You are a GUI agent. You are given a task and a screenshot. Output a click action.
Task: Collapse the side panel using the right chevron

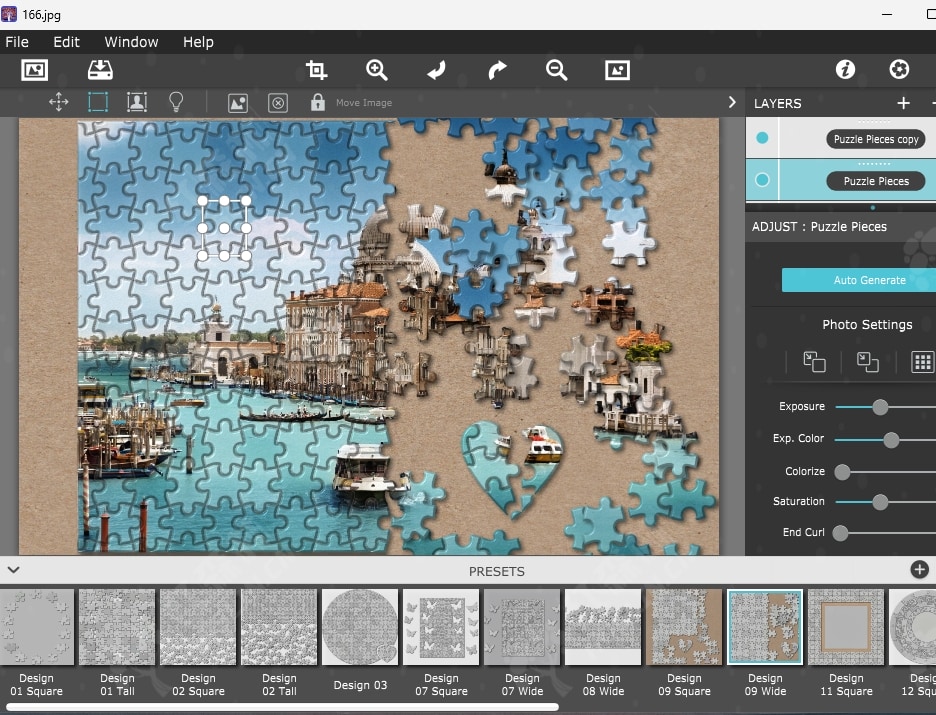tap(732, 102)
